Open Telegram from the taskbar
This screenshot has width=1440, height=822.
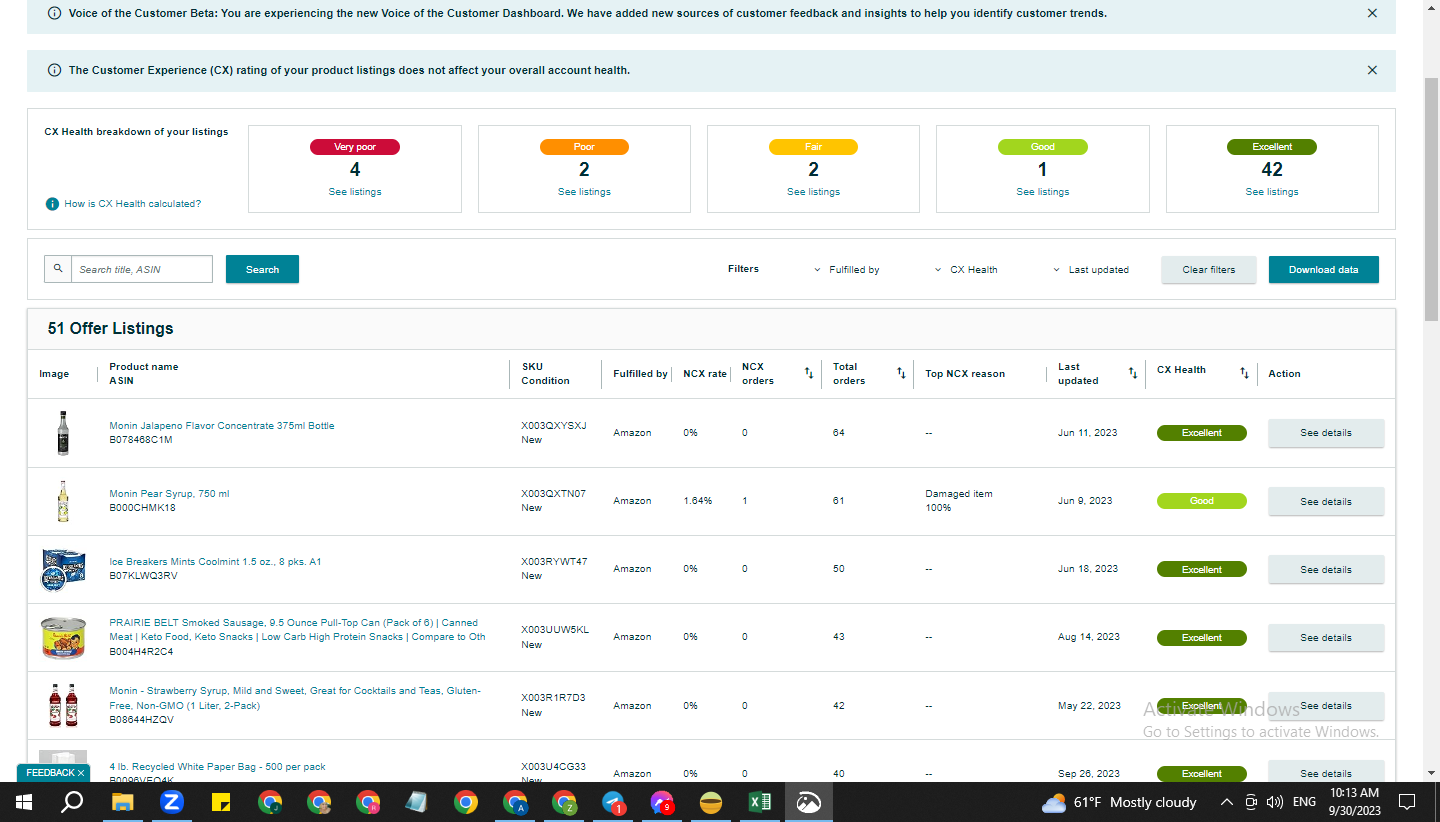tap(614, 802)
